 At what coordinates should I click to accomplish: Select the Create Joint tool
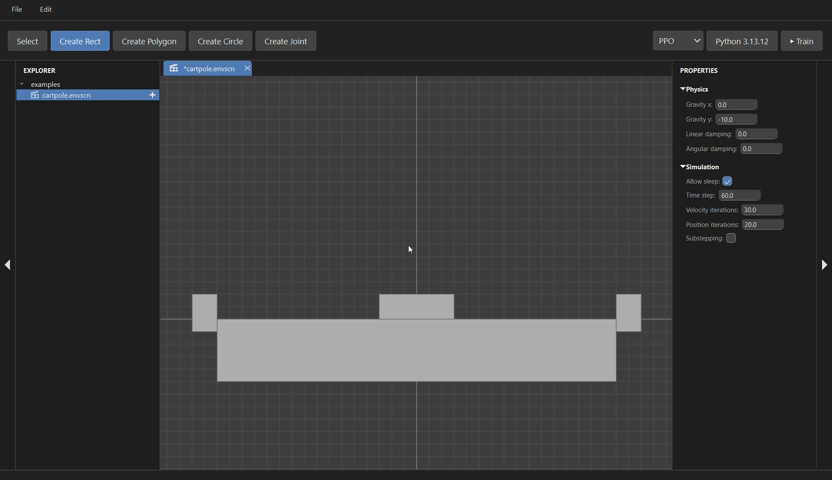pos(285,41)
